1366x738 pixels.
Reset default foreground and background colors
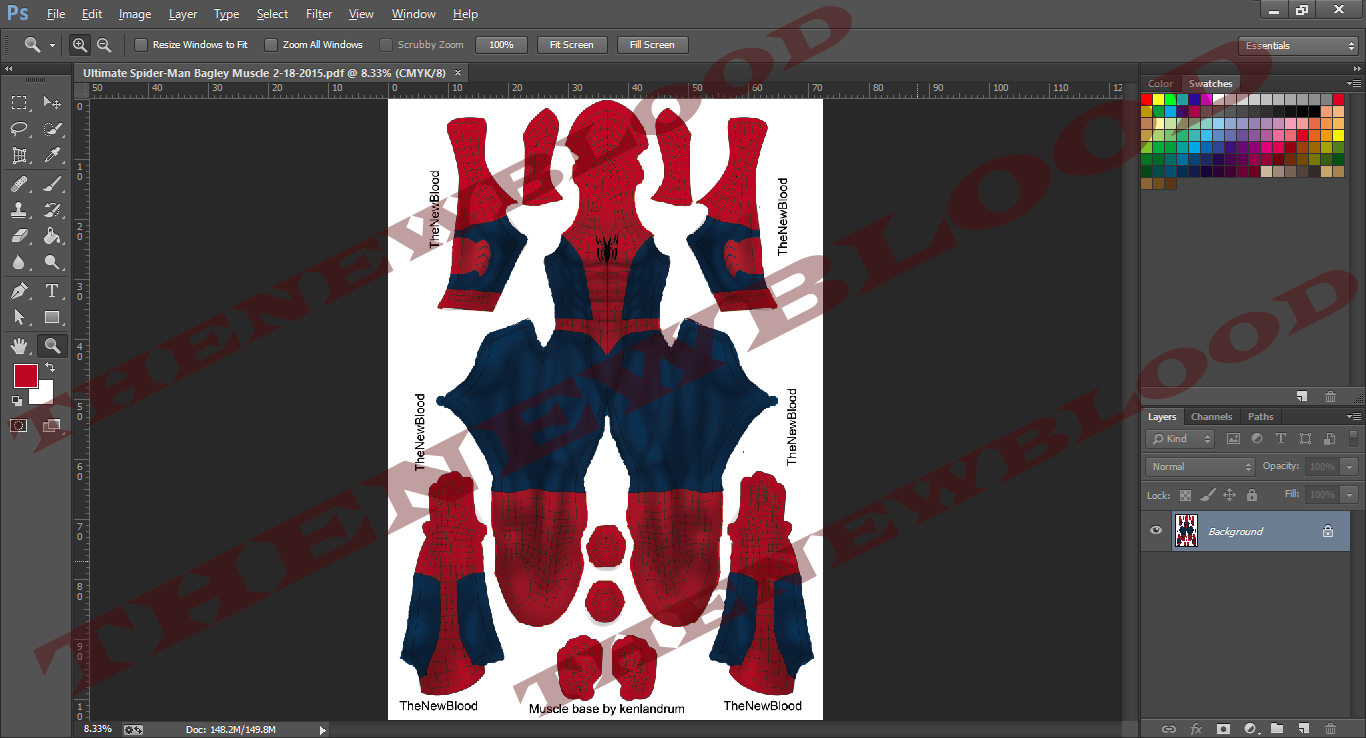click(x=17, y=401)
